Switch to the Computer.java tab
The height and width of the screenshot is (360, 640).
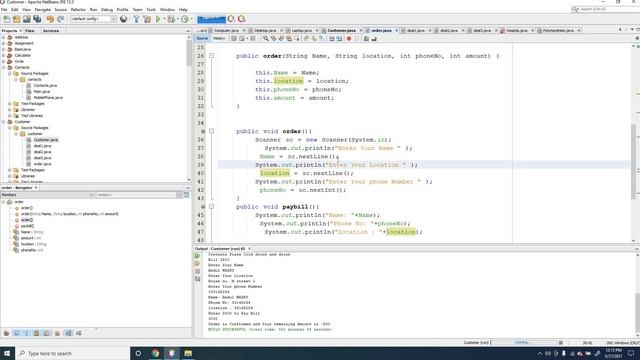(226, 31)
